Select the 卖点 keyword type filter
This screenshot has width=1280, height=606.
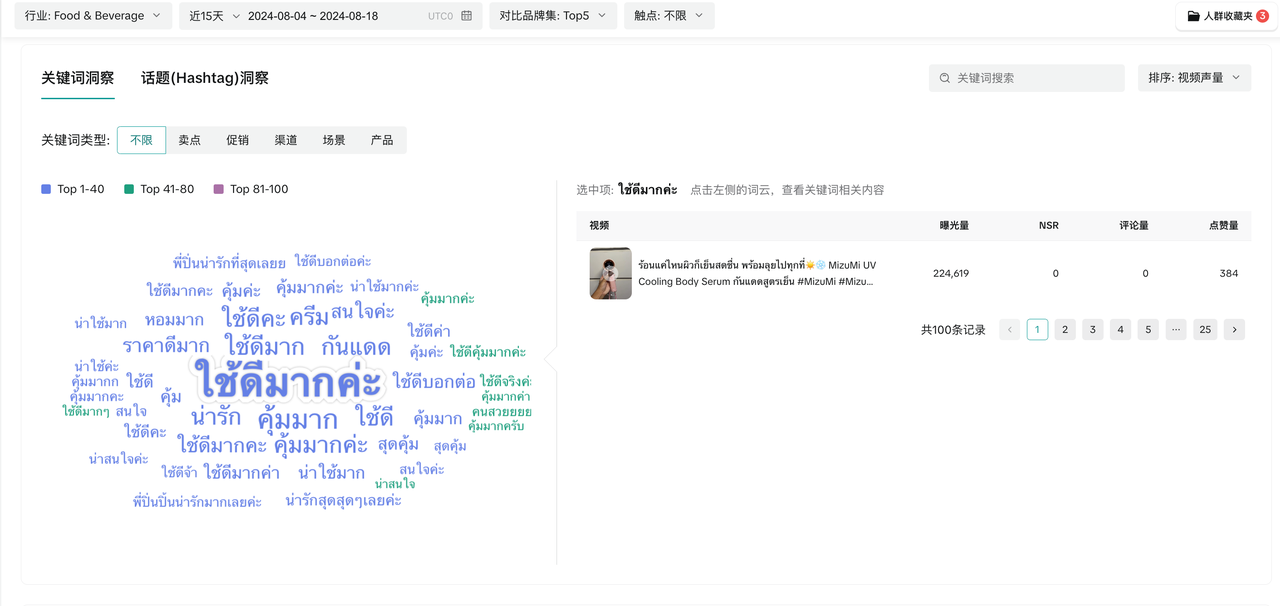pos(189,140)
